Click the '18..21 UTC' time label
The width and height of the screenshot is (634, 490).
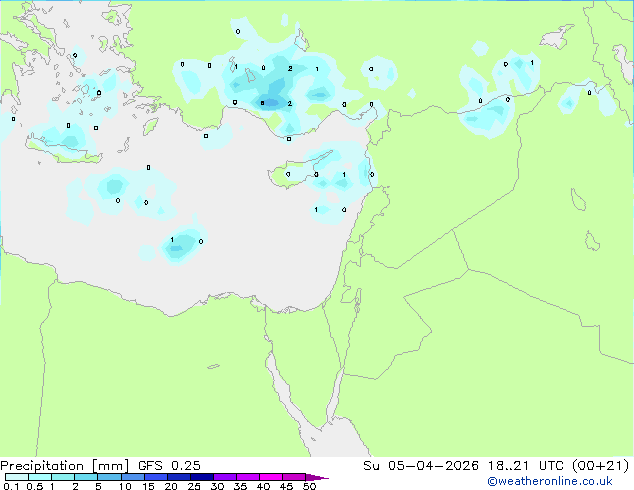coord(527,466)
